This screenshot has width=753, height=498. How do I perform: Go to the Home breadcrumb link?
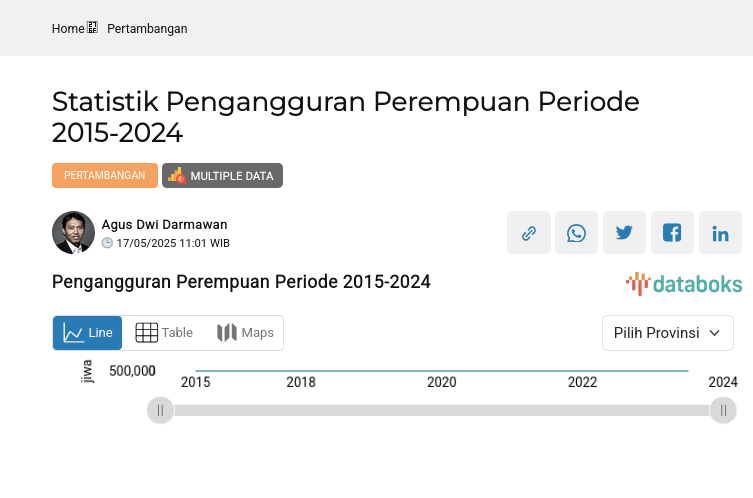68,29
